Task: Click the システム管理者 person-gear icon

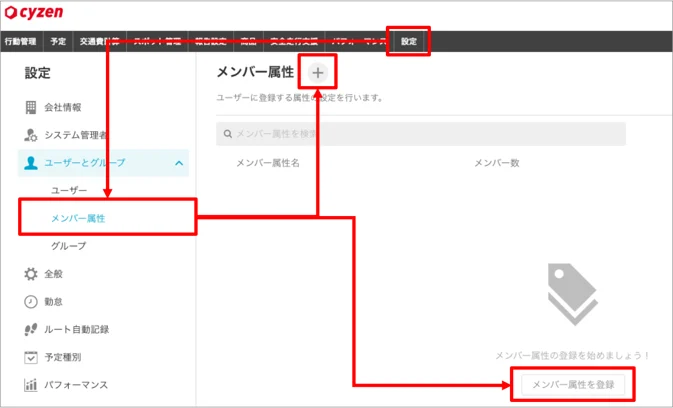Action: (x=30, y=135)
